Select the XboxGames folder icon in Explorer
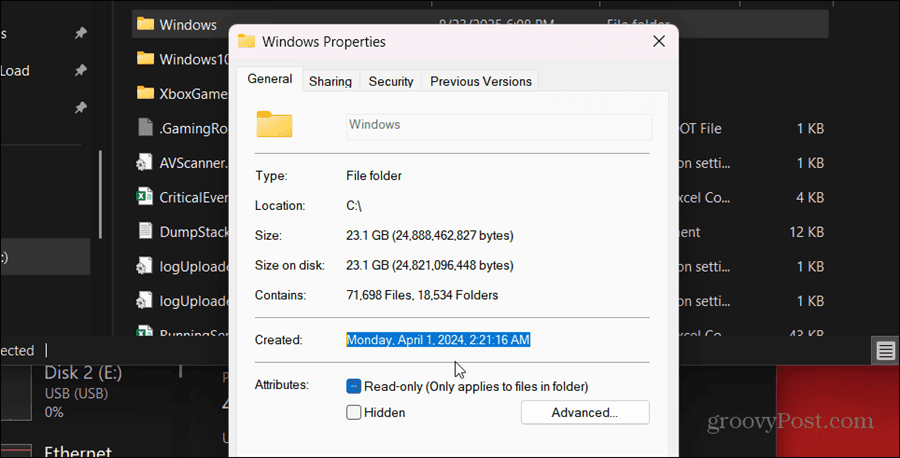 (x=145, y=93)
